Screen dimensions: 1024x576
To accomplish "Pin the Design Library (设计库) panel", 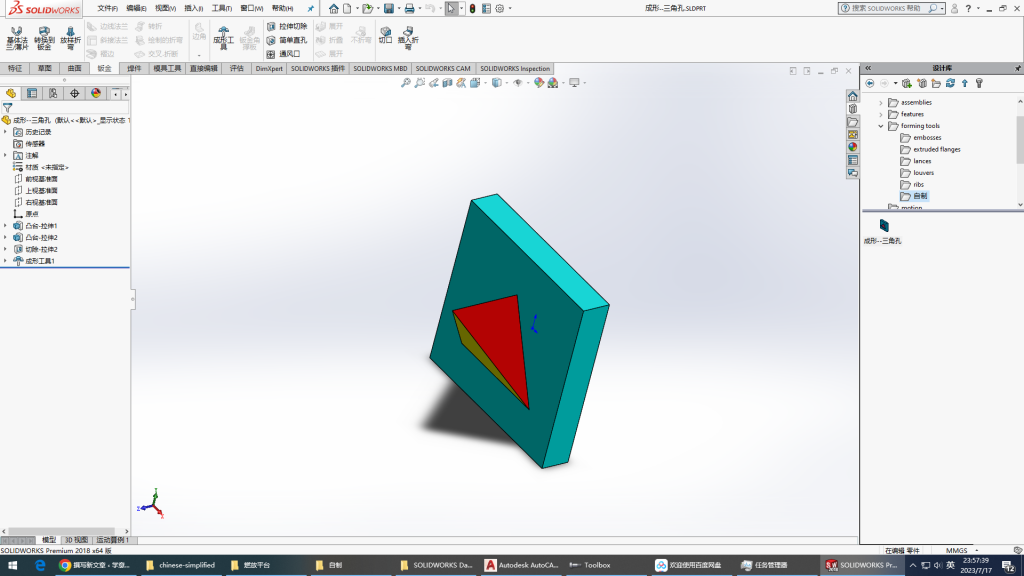I will point(1015,68).
